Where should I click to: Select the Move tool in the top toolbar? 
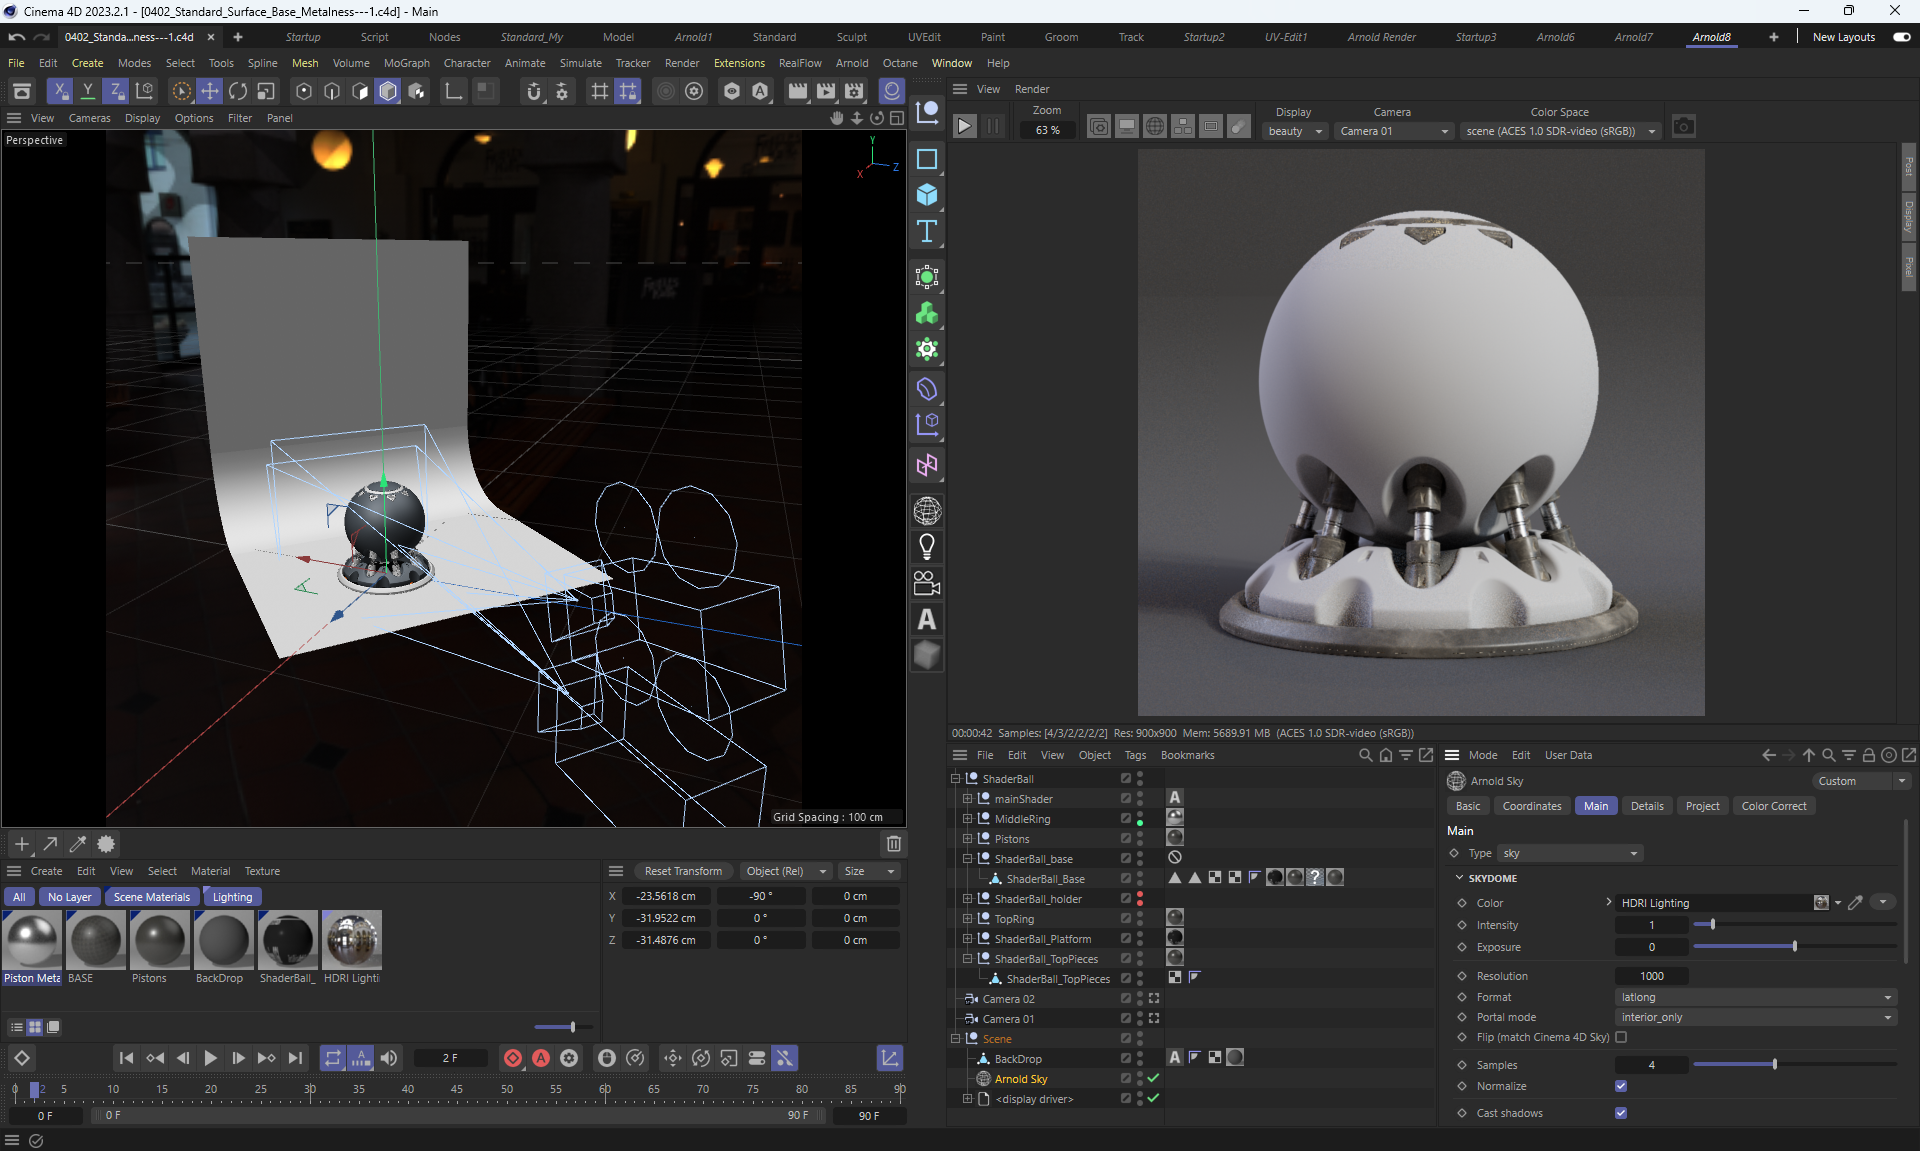click(x=210, y=91)
